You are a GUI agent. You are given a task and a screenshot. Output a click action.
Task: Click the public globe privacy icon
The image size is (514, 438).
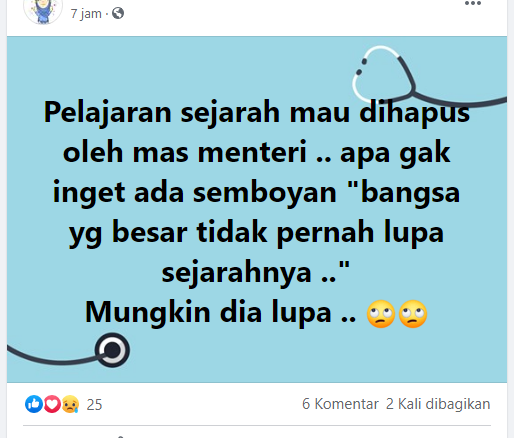(x=118, y=13)
